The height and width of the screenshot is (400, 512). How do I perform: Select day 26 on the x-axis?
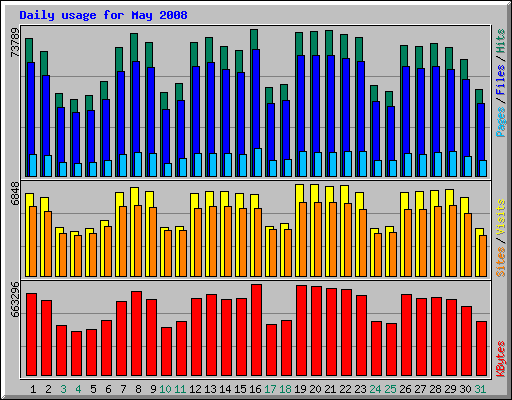click(x=405, y=389)
